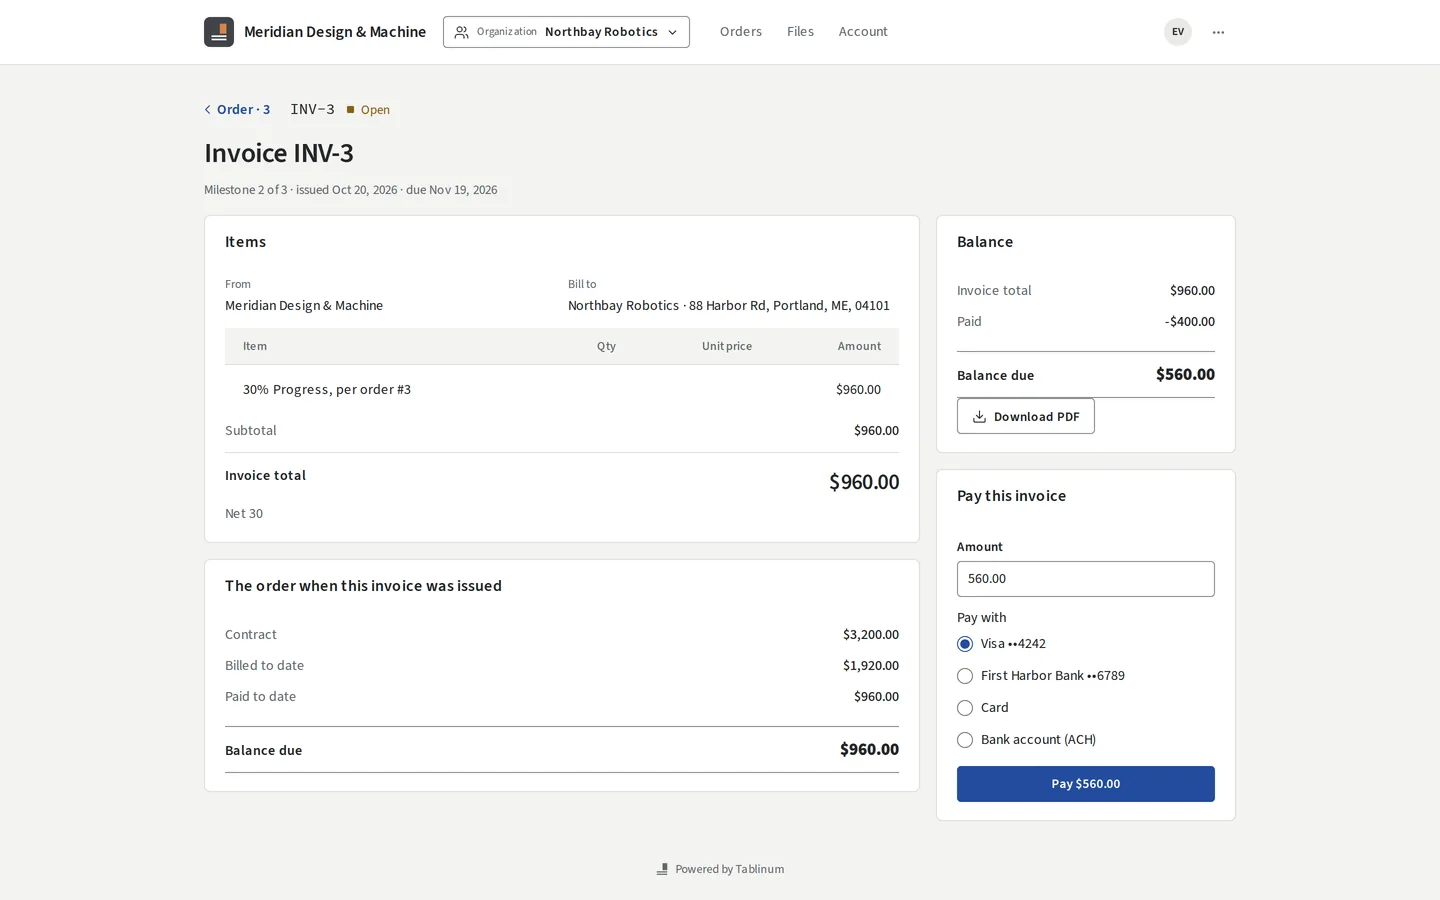Click the Invoice INV-3 heading
The image size is (1440, 900).
pyautogui.click(x=279, y=153)
